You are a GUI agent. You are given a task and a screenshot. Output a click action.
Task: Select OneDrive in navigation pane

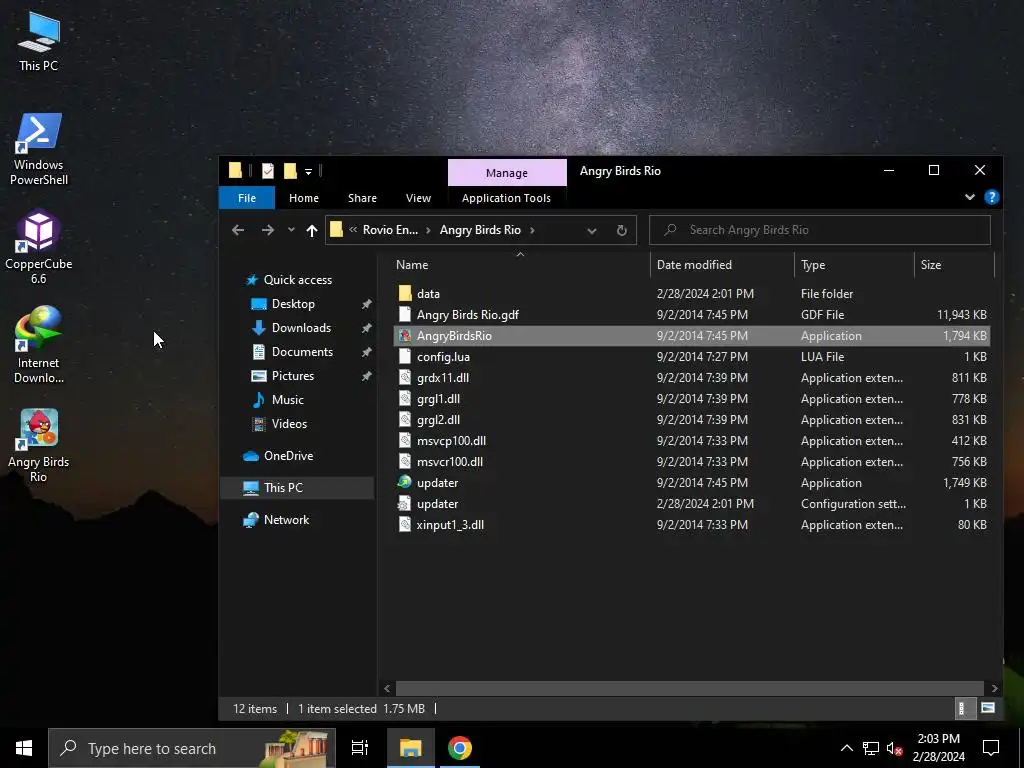tap(288, 456)
